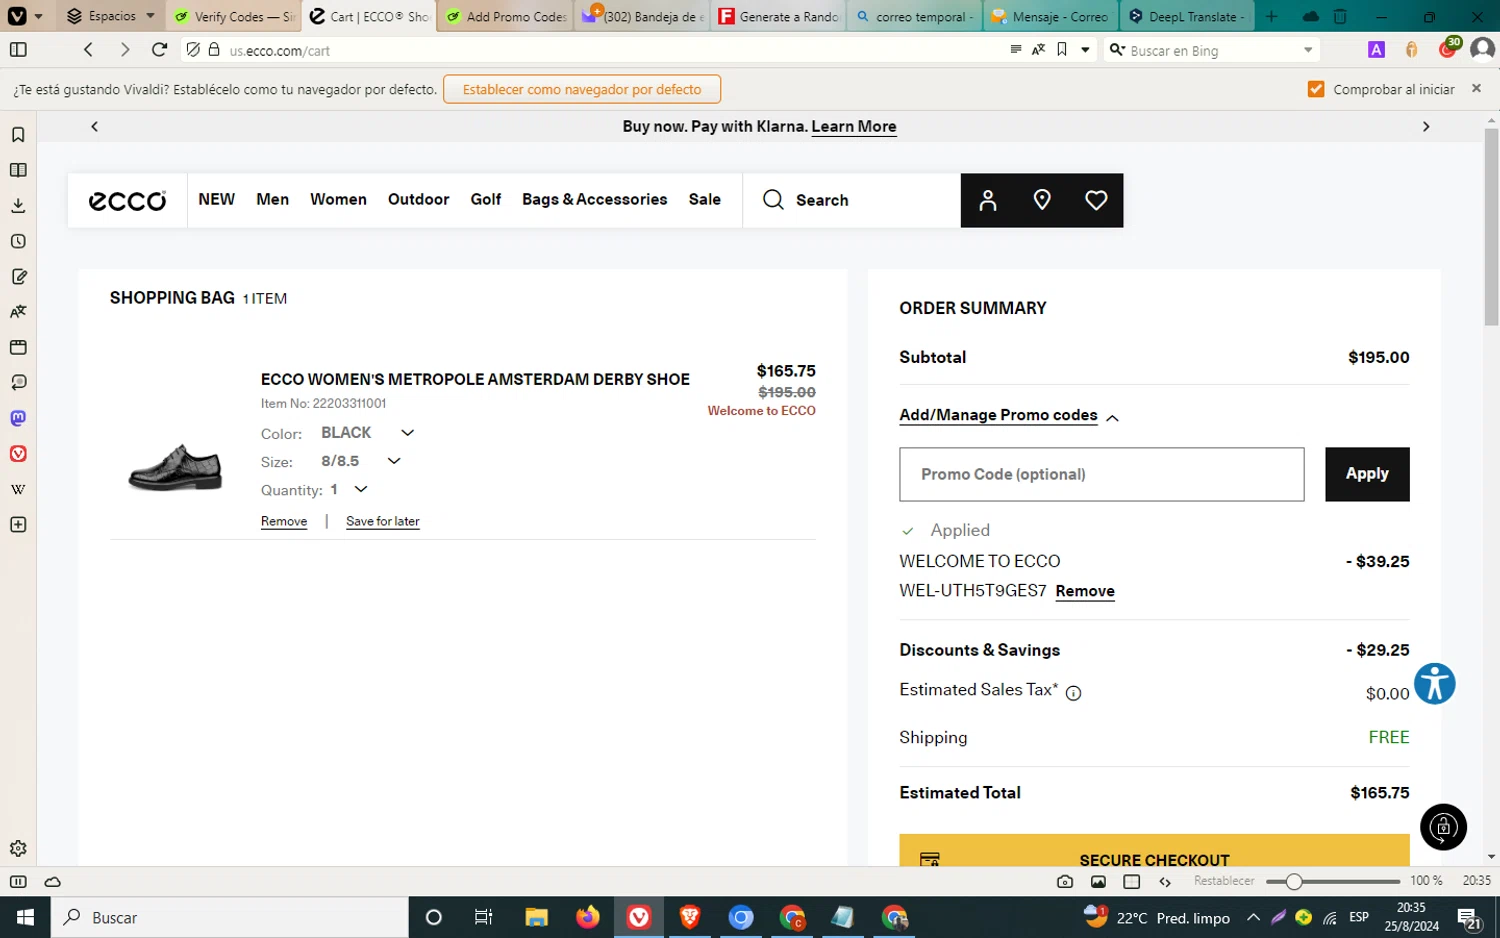
Task: Click the ECCO logo
Action: click(127, 200)
